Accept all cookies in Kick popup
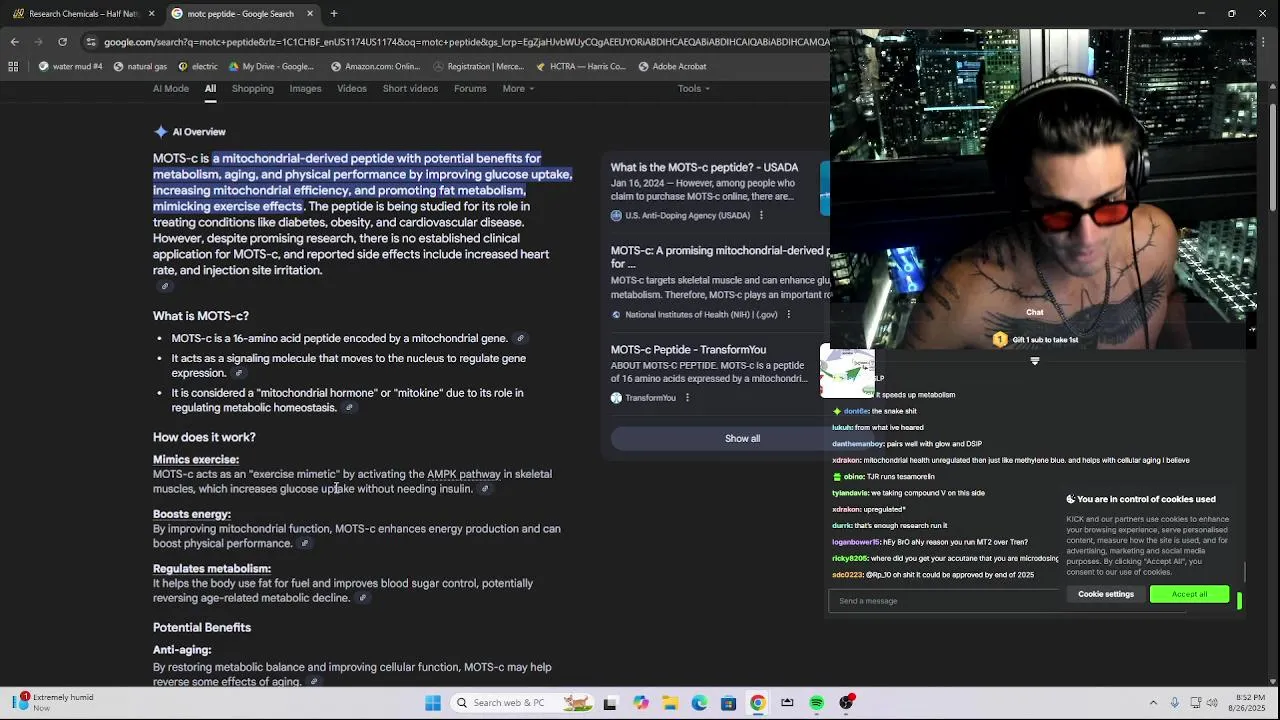This screenshot has width=1280, height=720. pyautogui.click(x=1189, y=594)
